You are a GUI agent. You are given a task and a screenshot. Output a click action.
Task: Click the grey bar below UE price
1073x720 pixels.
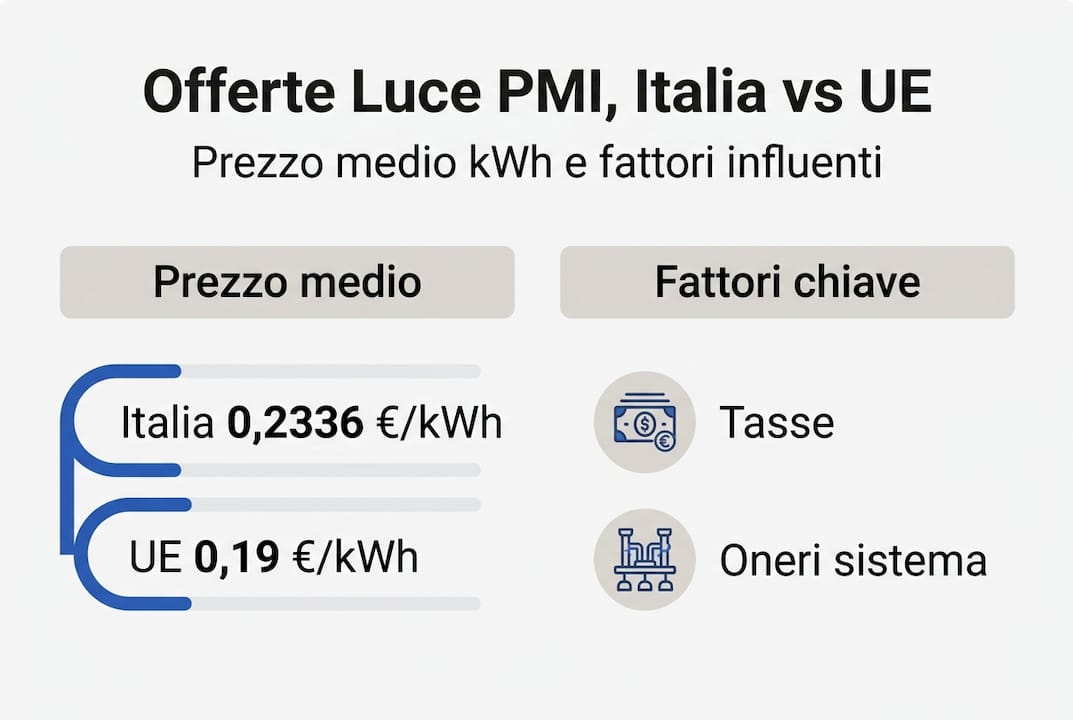(x=335, y=604)
